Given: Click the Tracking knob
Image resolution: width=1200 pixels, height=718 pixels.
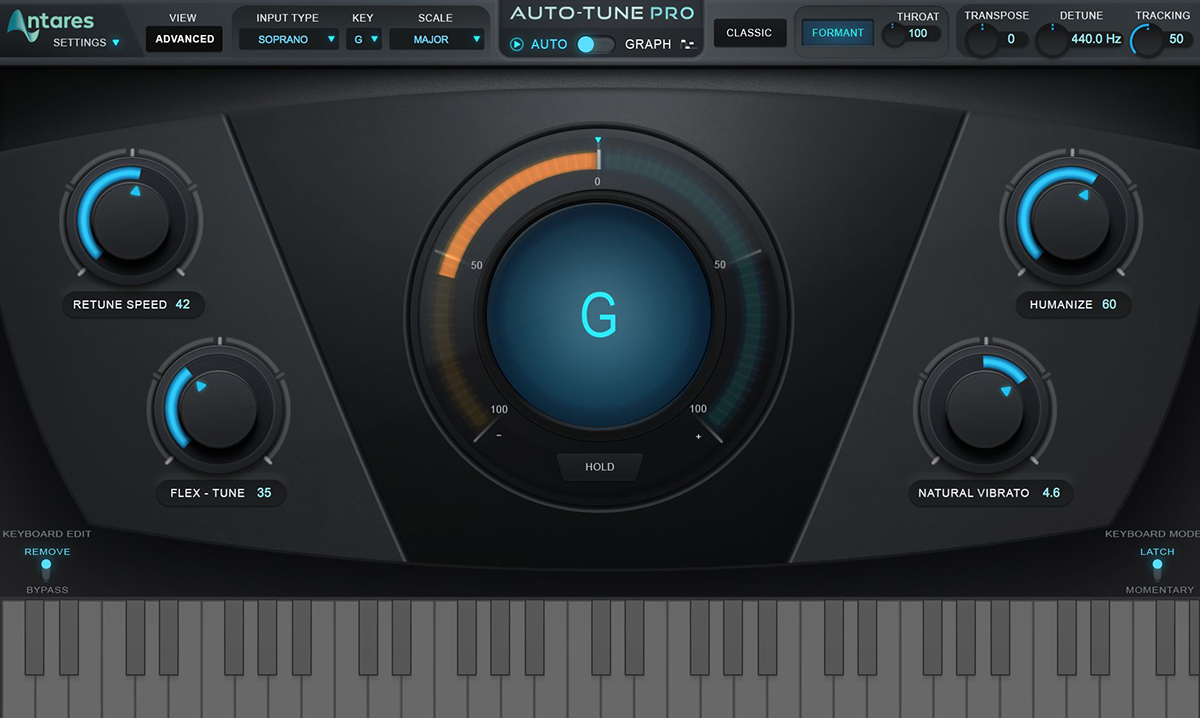Looking at the screenshot, I should point(1147,40).
